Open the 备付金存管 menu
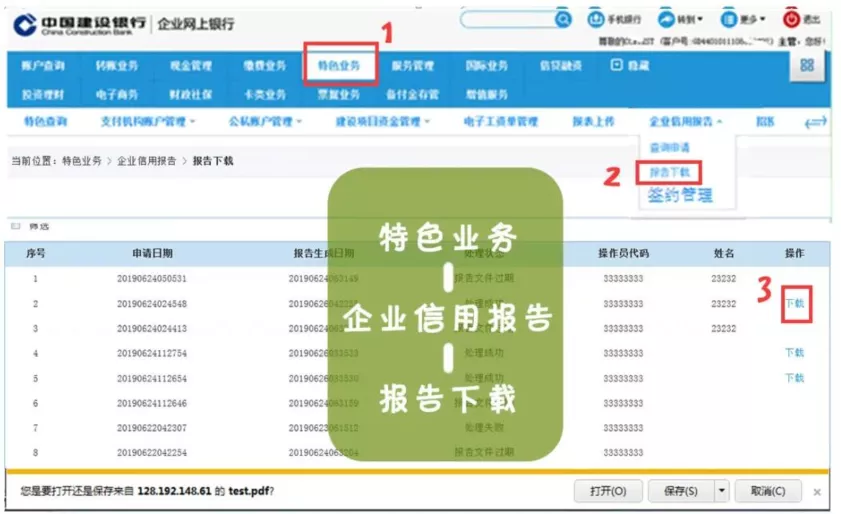841x514 pixels. (x=412, y=95)
